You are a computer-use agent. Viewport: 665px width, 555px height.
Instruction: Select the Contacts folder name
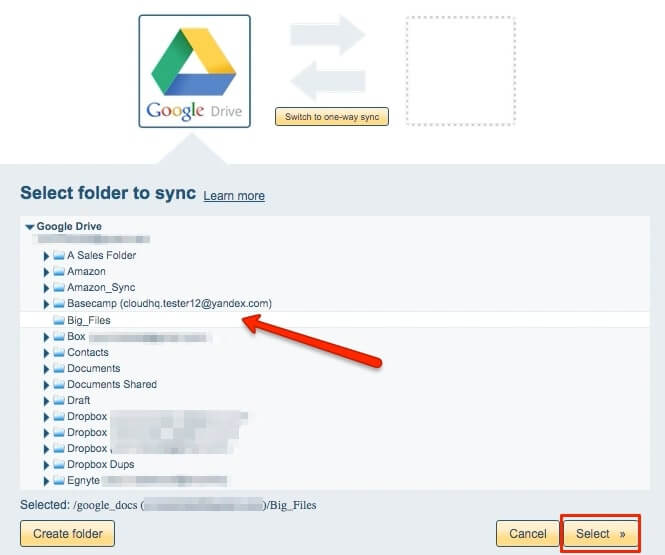(x=88, y=352)
